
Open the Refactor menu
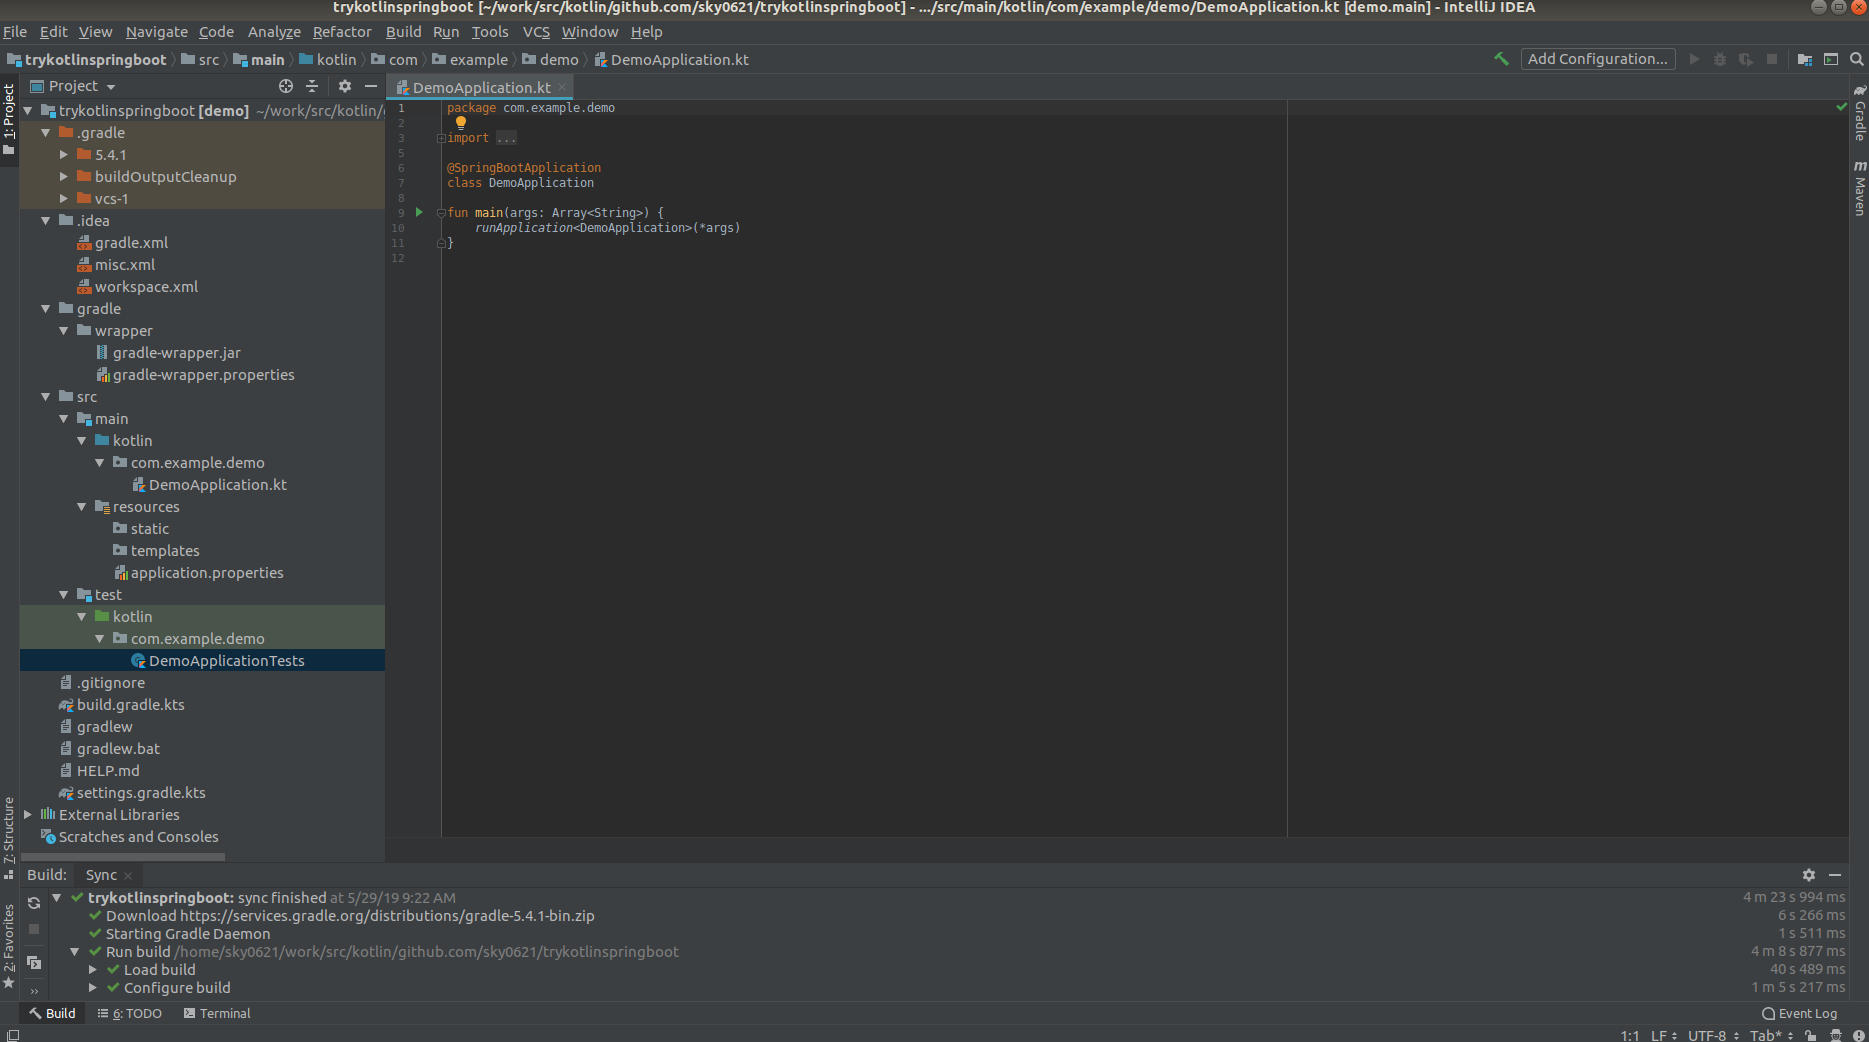pyautogui.click(x=342, y=31)
